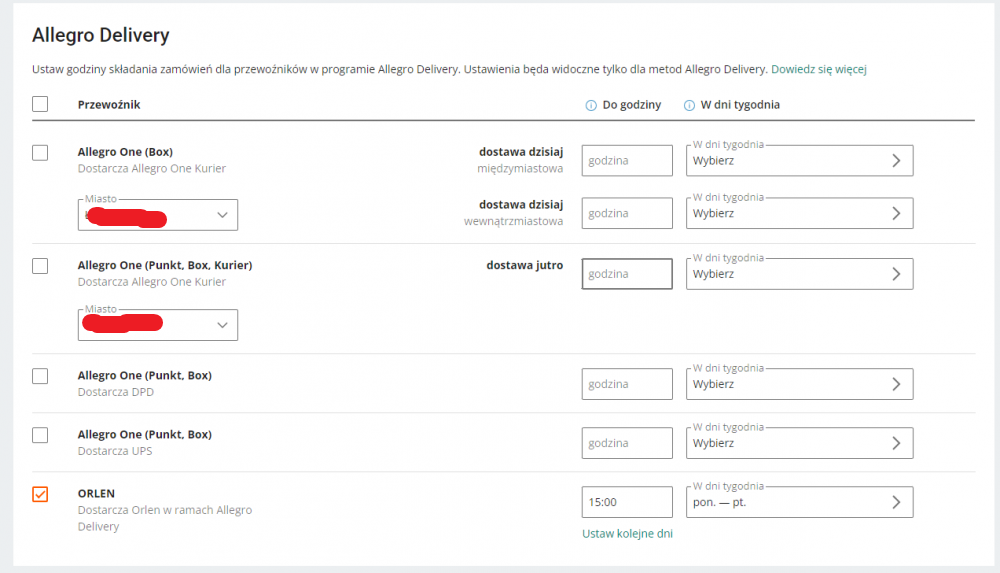Check the Allegro One DPD carrier checkbox
The width and height of the screenshot is (1000, 573).
(40, 376)
